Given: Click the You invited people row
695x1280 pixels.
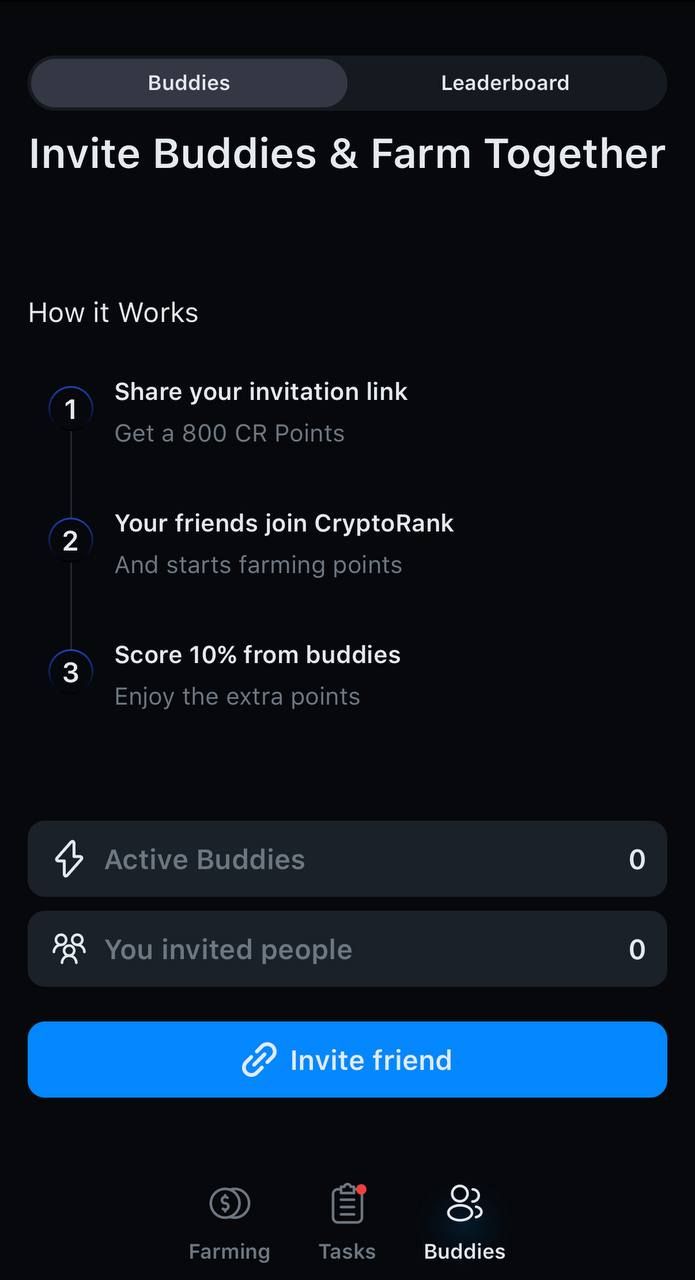Looking at the screenshot, I should click(347, 949).
